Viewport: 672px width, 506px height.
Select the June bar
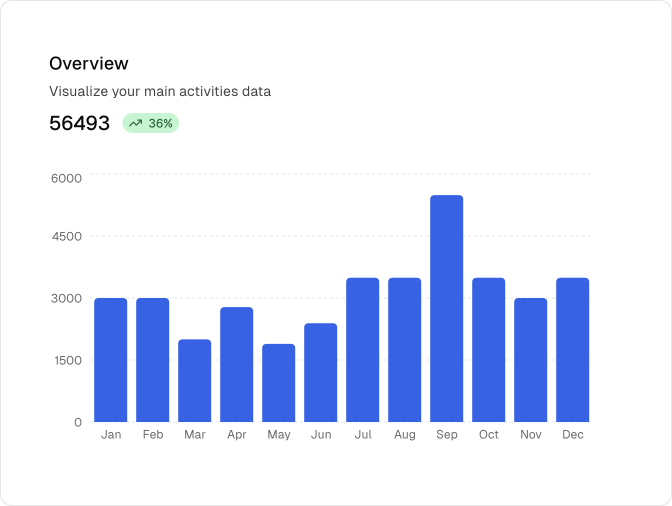click(321, 372)
